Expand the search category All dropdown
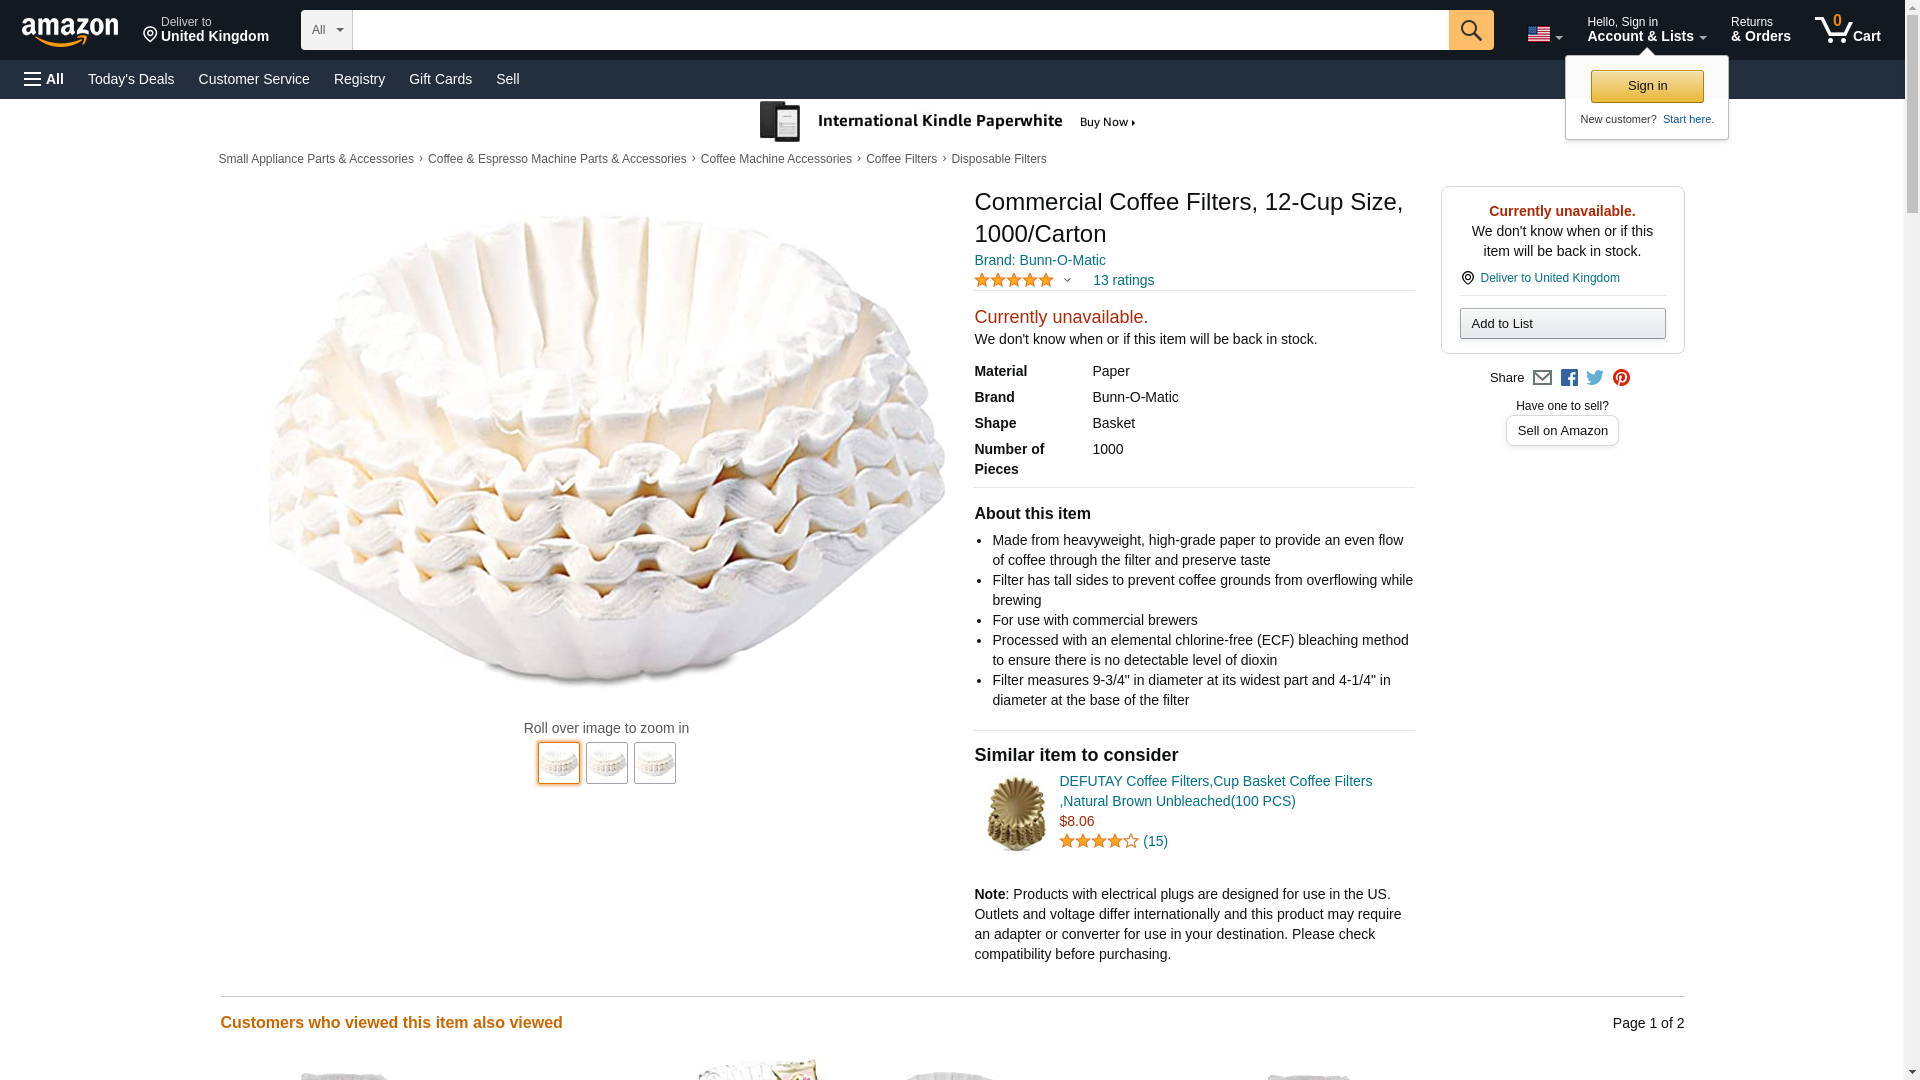Screen dimensions: 1920x1080 [x=327, y=30]
